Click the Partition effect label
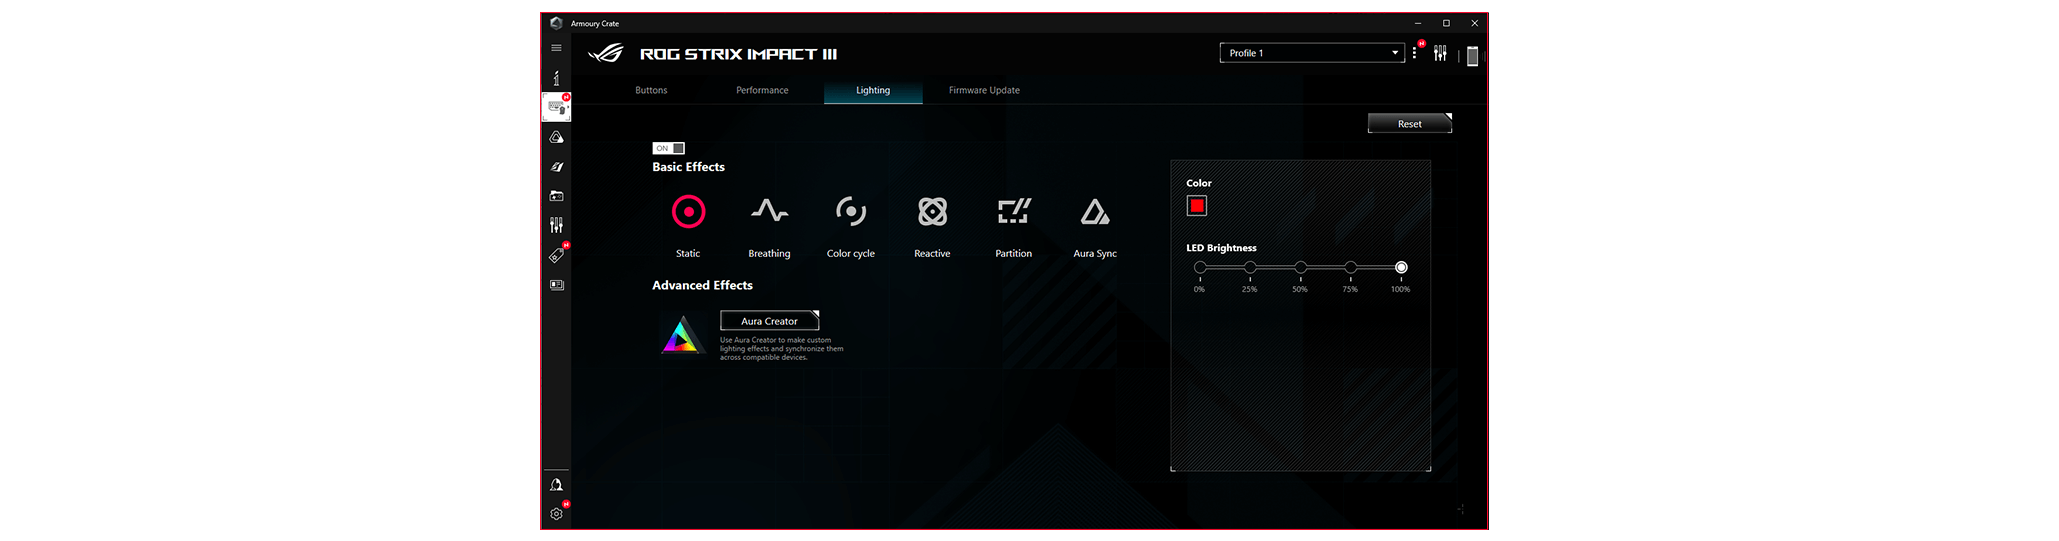Viewport: 2059px width, 541px height. click(x=1014, y=254)
